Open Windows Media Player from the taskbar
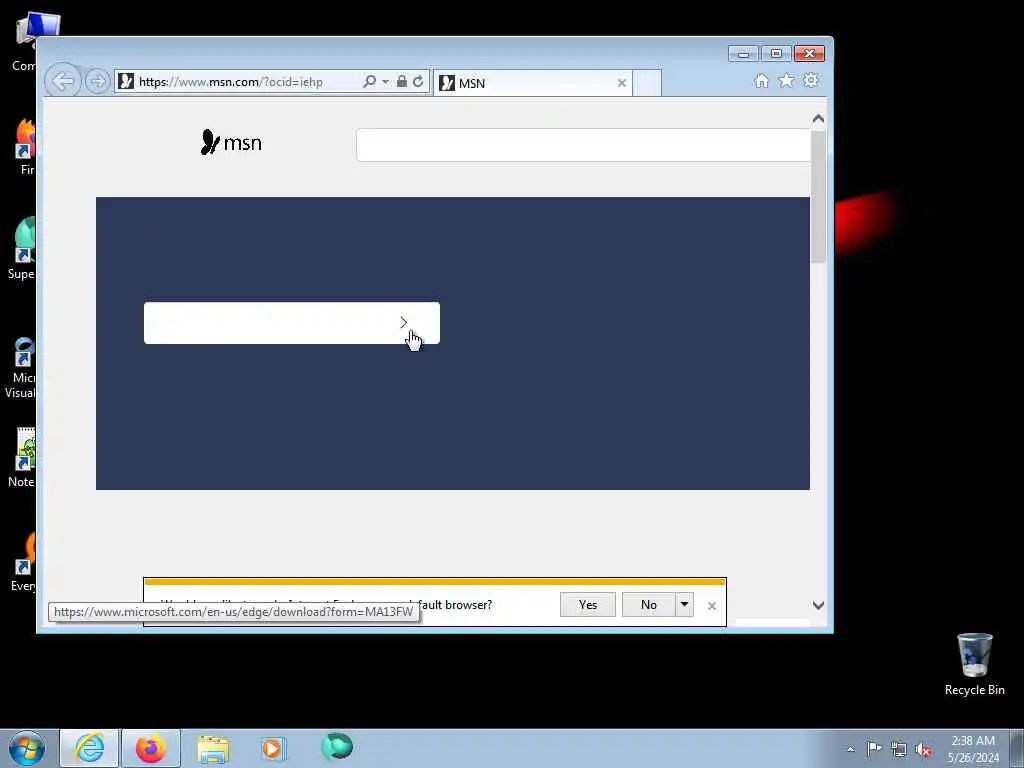 click(273, 748)
